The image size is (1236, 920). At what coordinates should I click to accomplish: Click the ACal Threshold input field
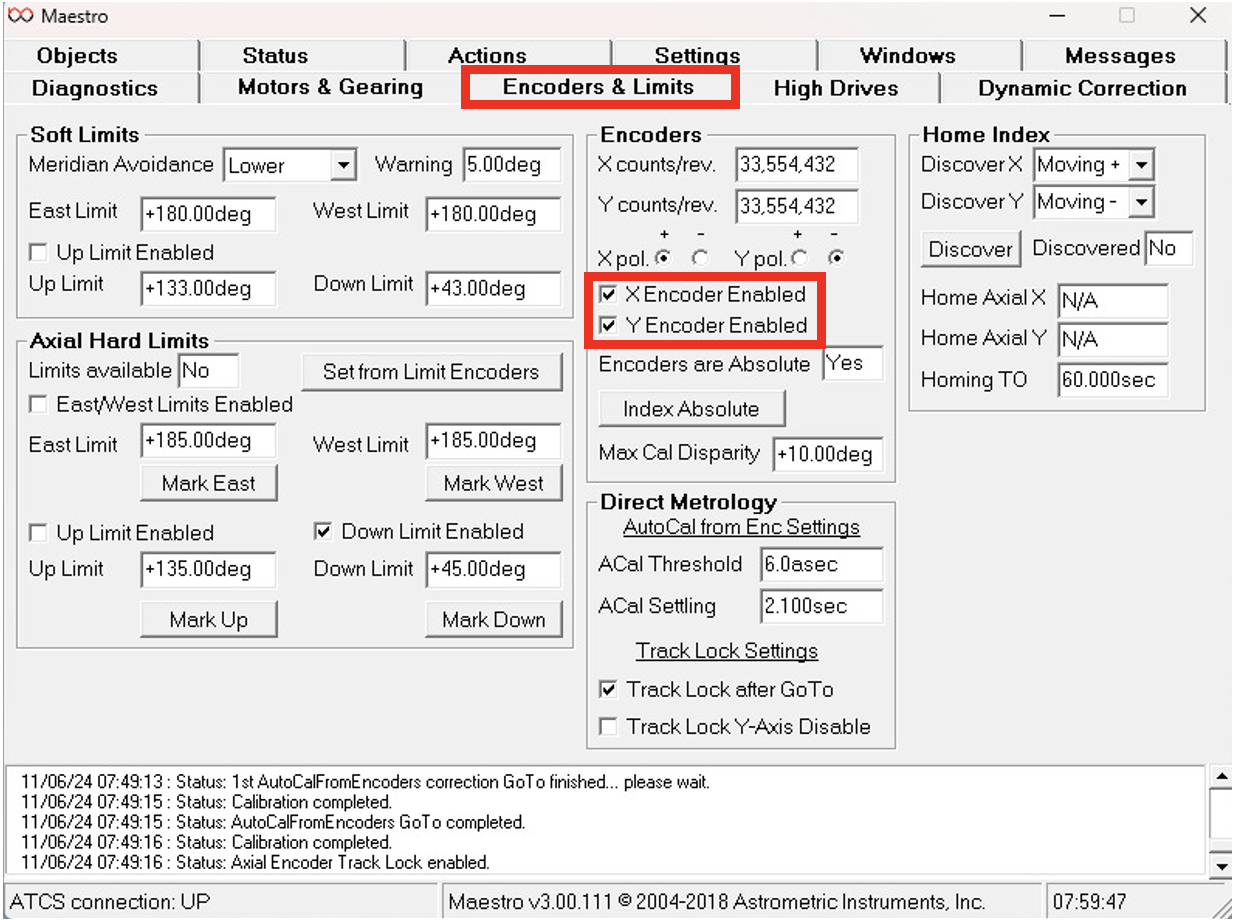(821, 565)
